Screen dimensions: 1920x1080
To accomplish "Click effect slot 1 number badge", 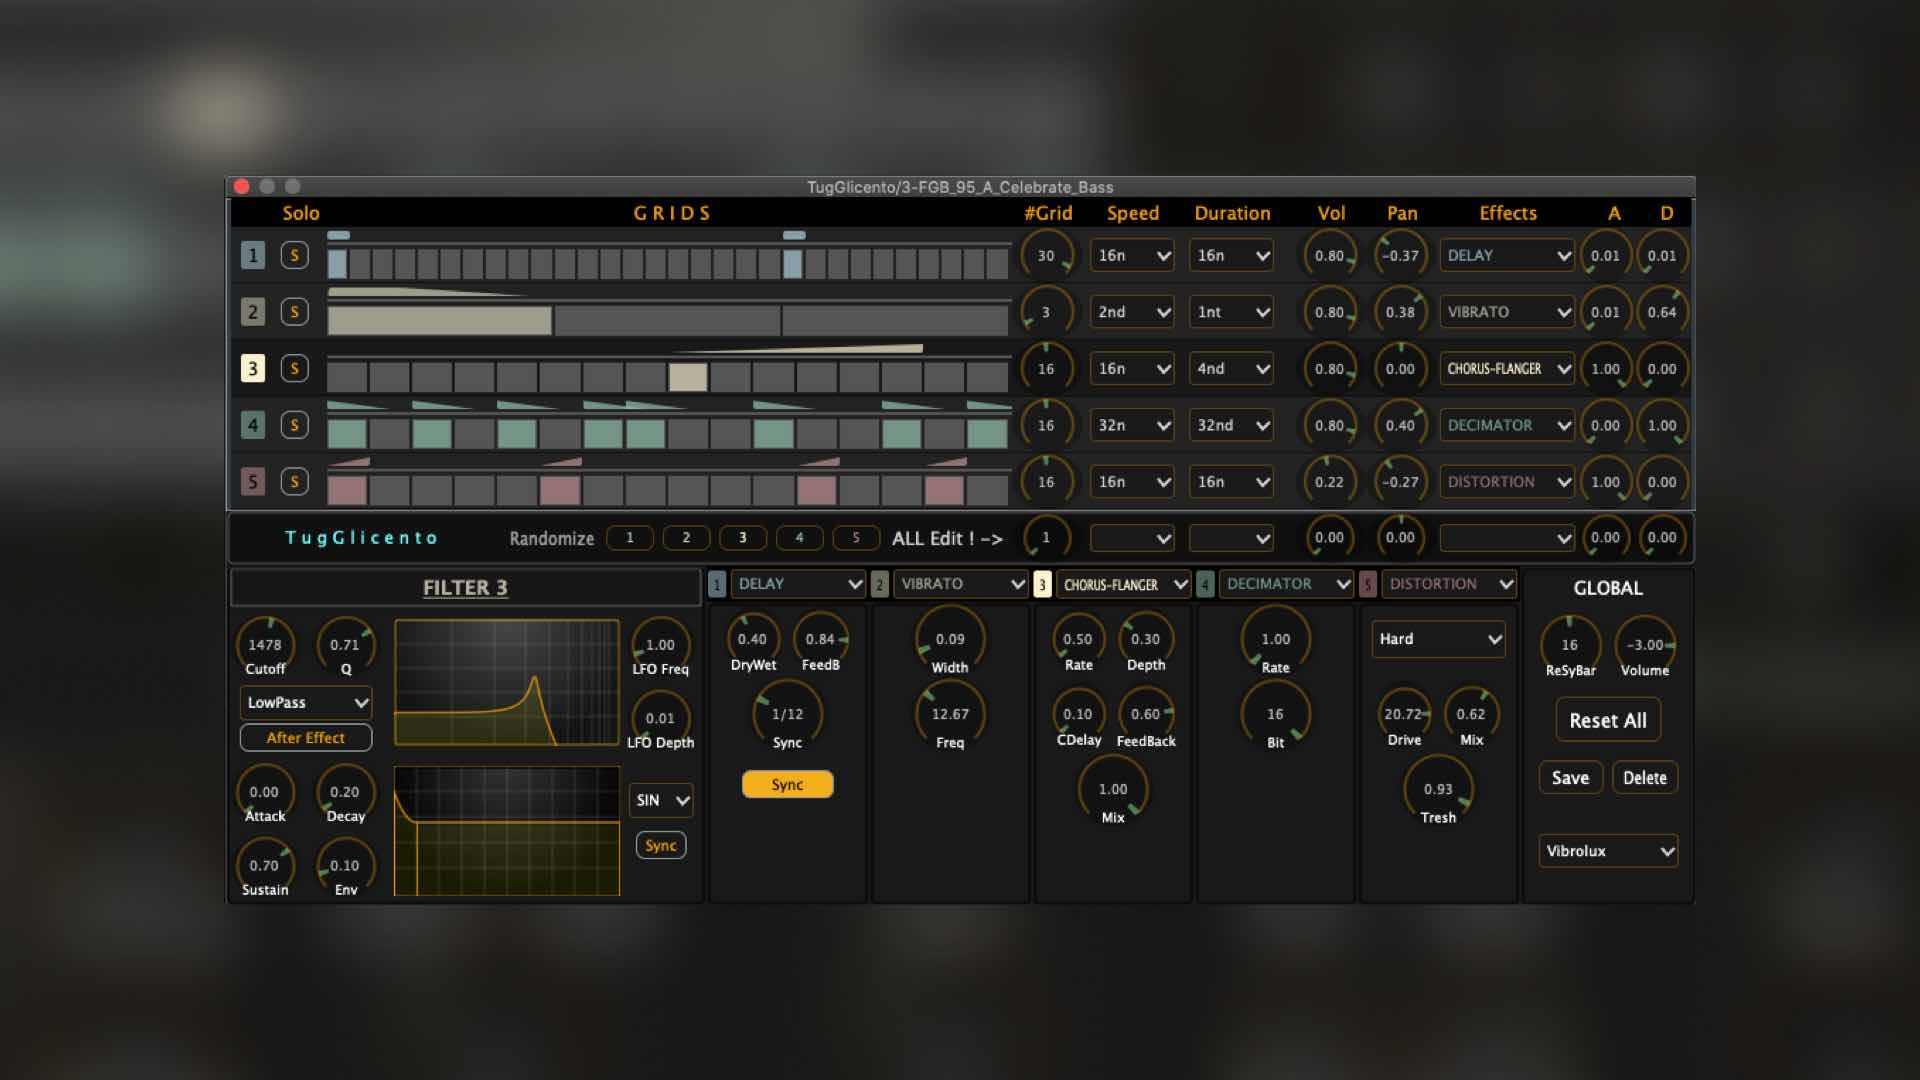I will pos(717,585).
